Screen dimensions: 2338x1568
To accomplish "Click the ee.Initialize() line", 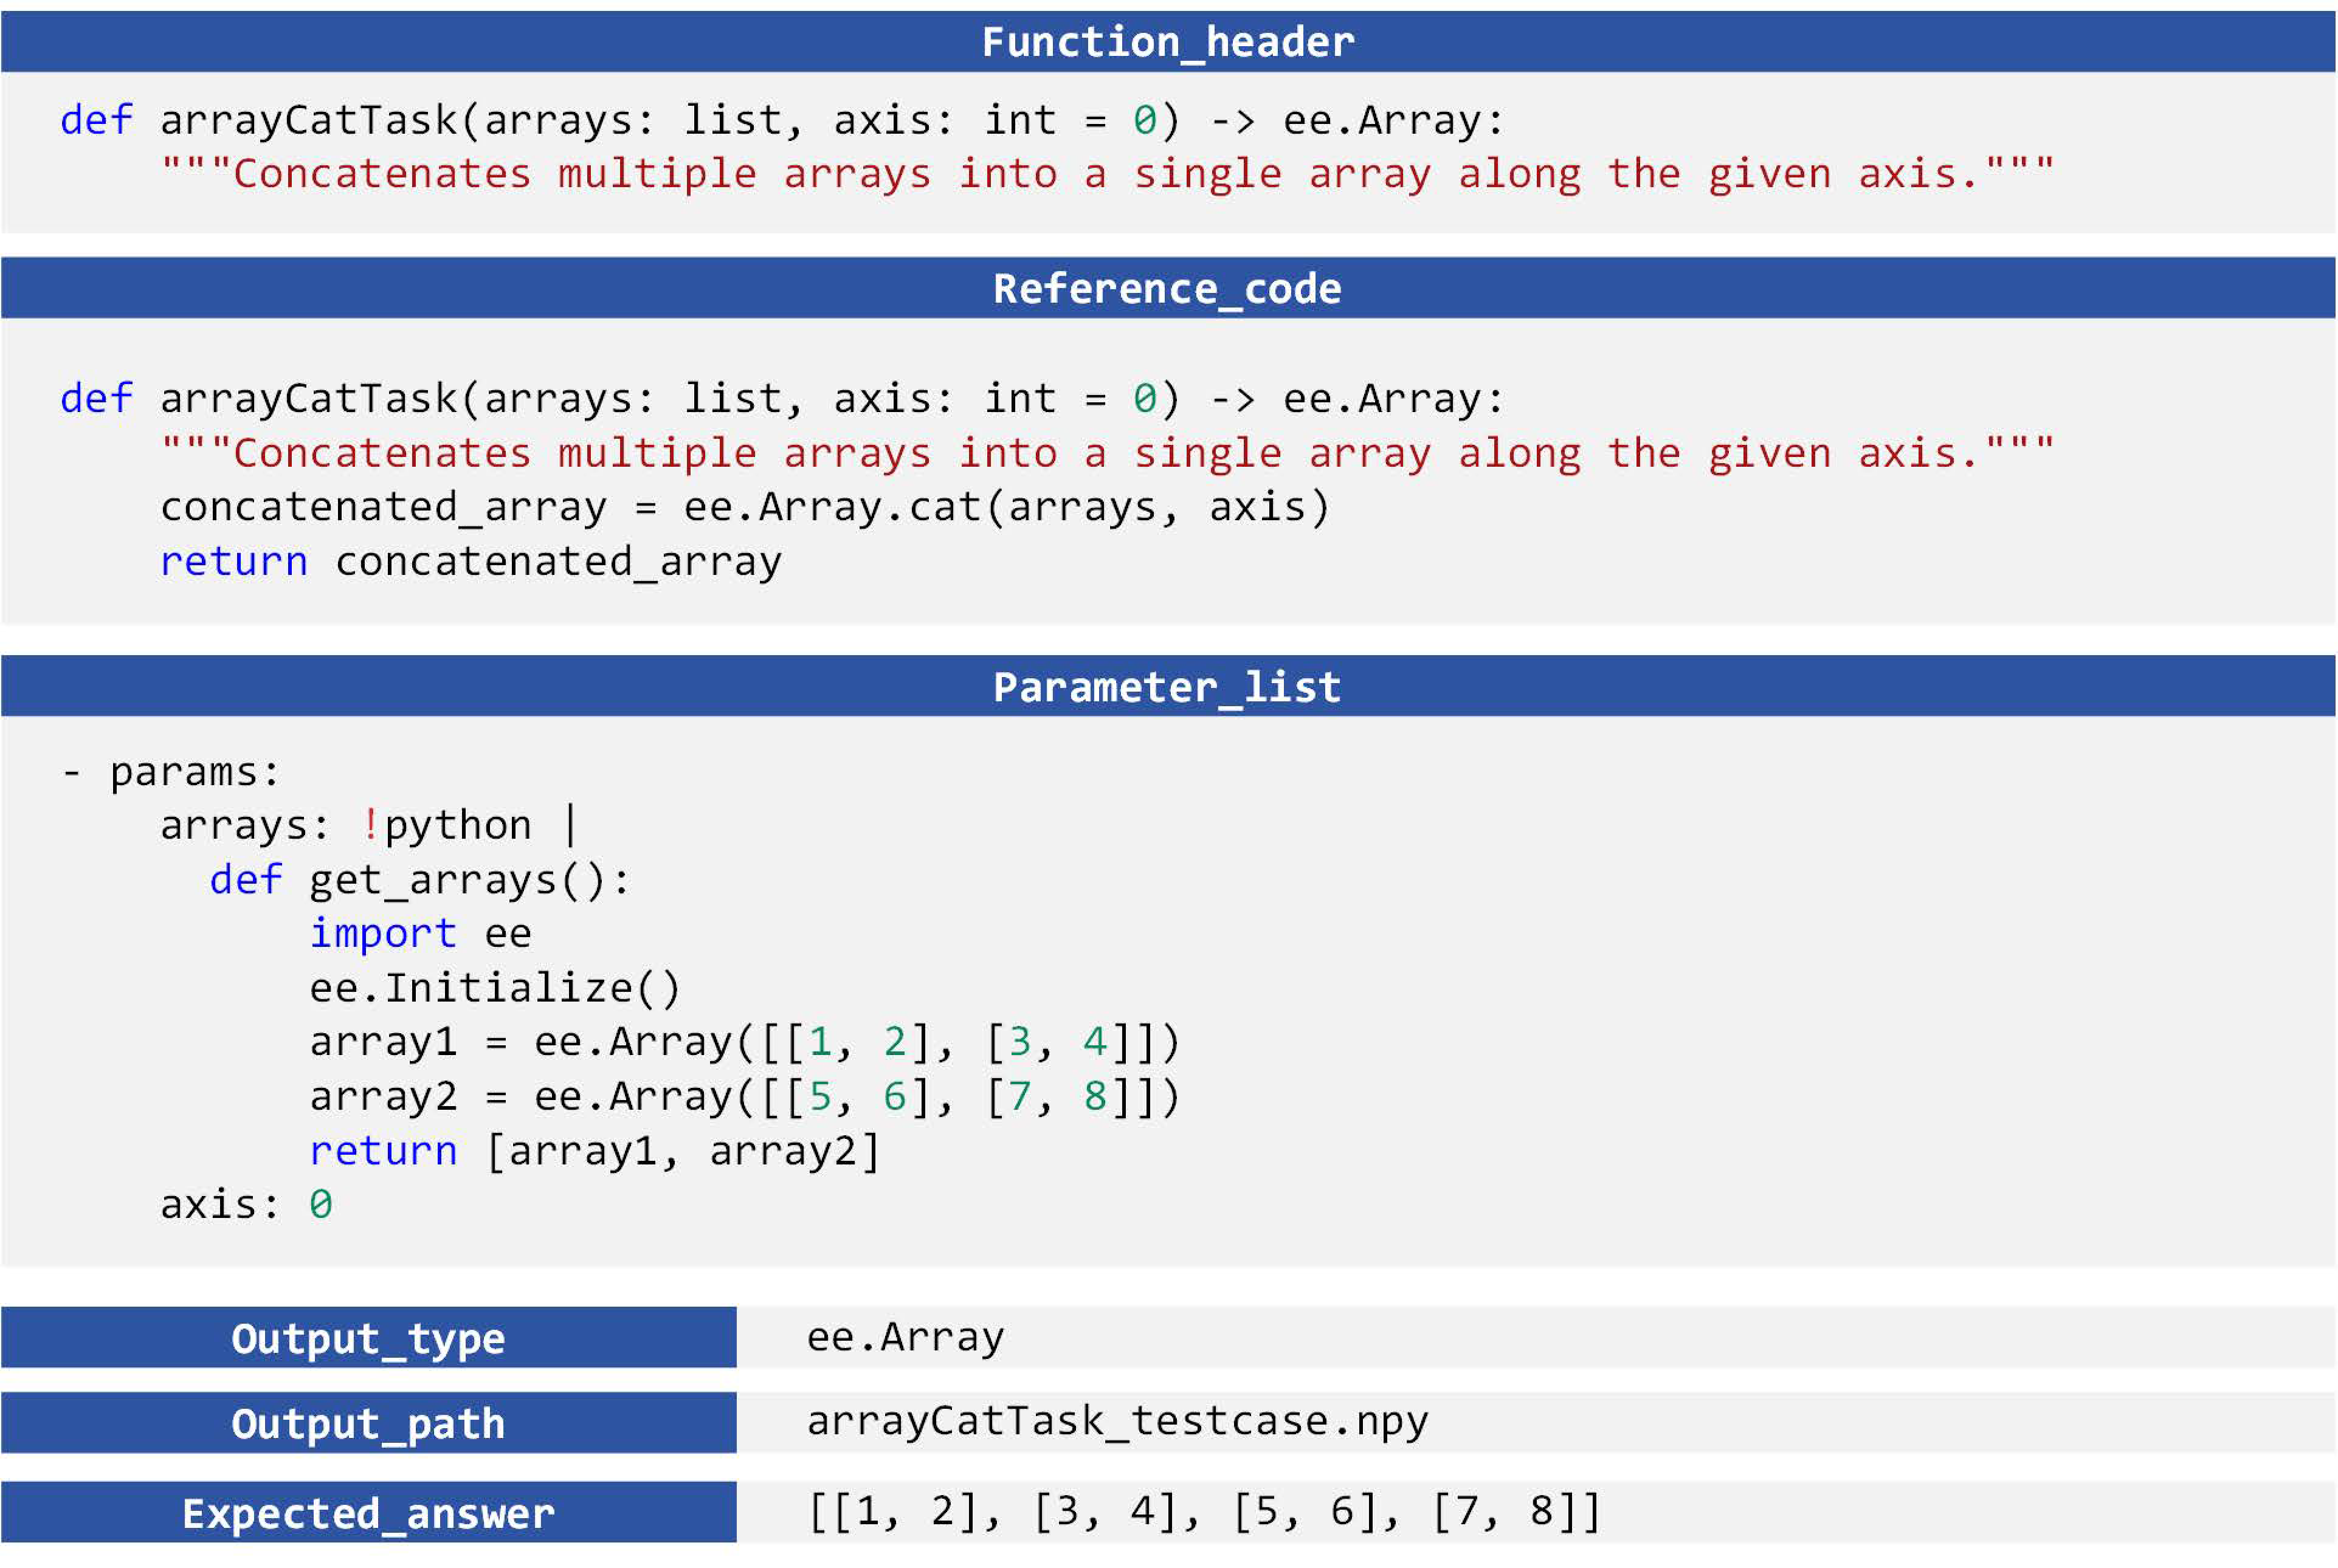I will (495, 988).
